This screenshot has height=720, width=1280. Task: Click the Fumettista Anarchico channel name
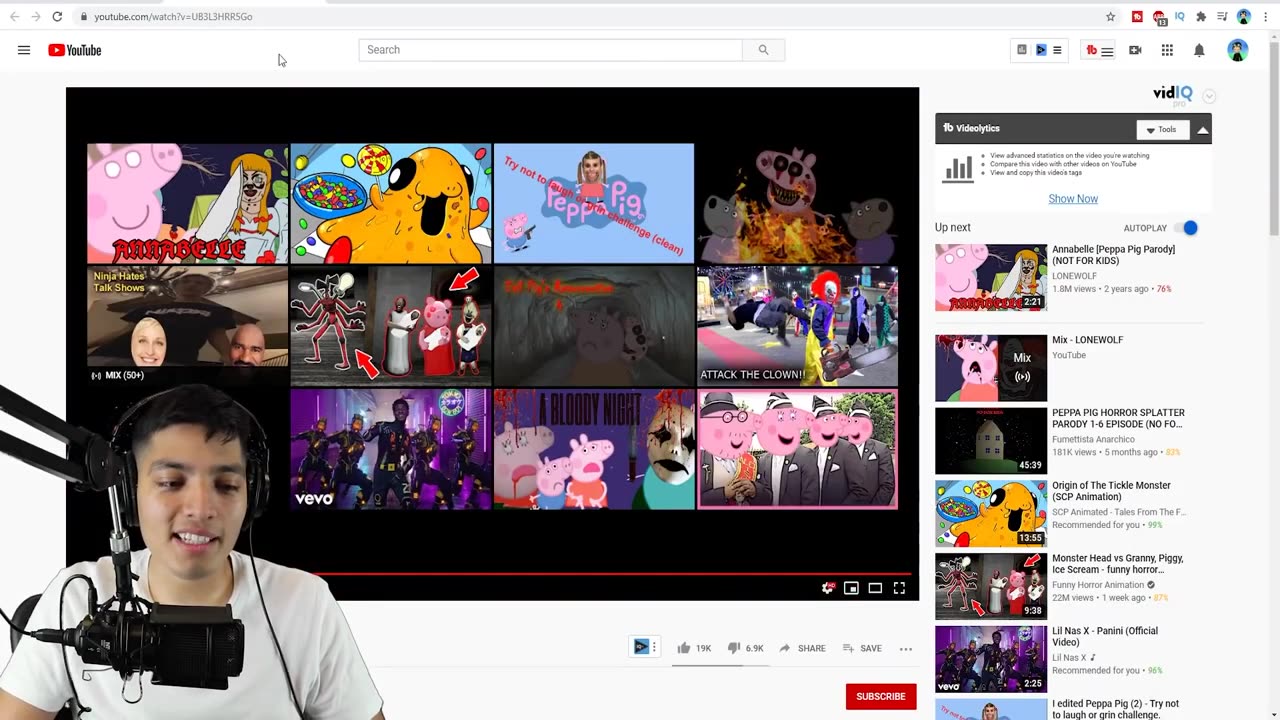[1093, 439]
